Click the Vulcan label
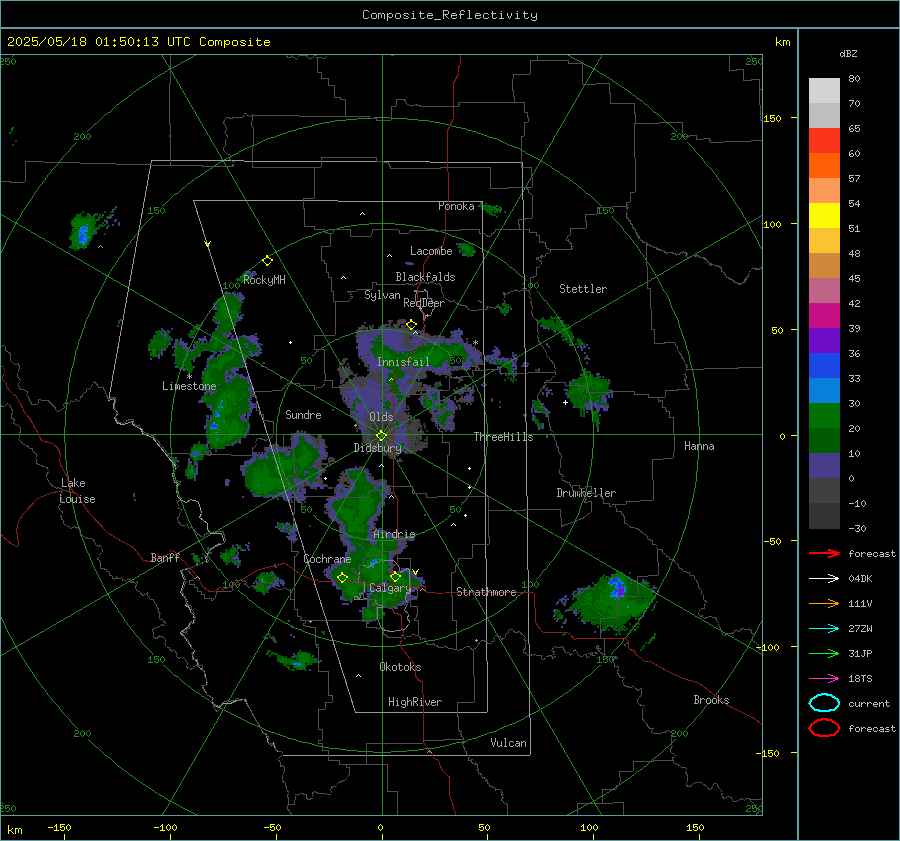Screen dimensions: 900x841 pyautogui.click(x=508, y=743)
